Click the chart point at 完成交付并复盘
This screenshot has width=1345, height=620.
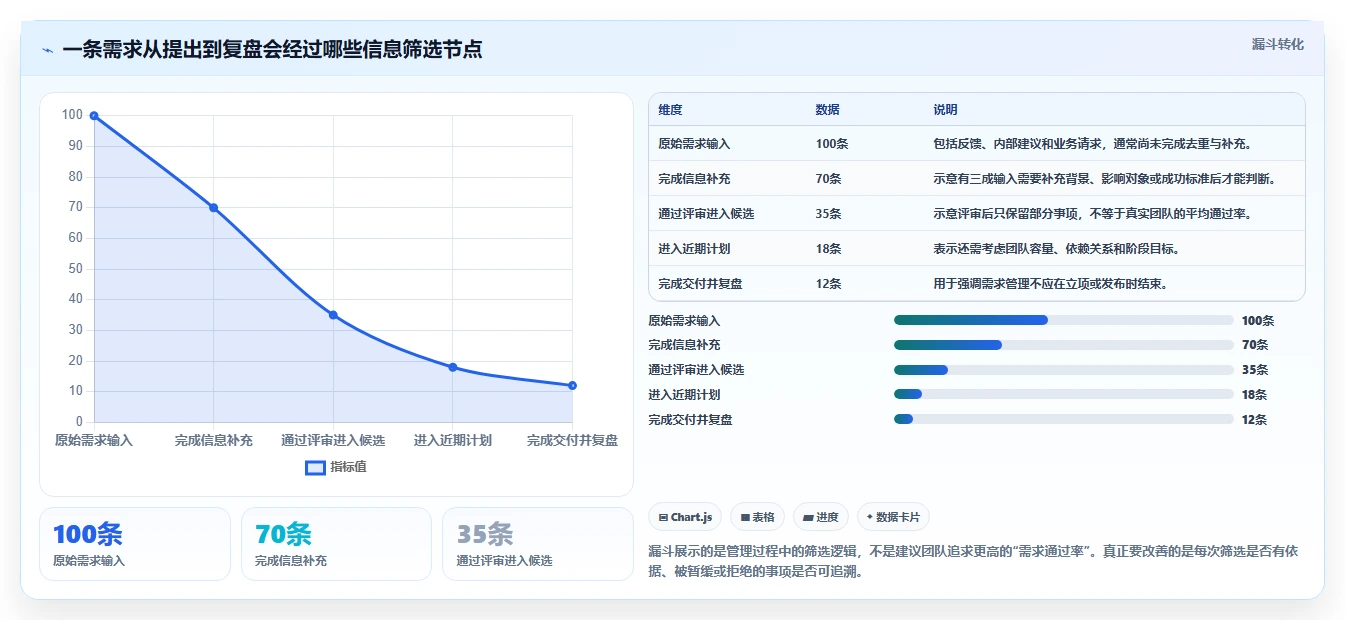572,385
